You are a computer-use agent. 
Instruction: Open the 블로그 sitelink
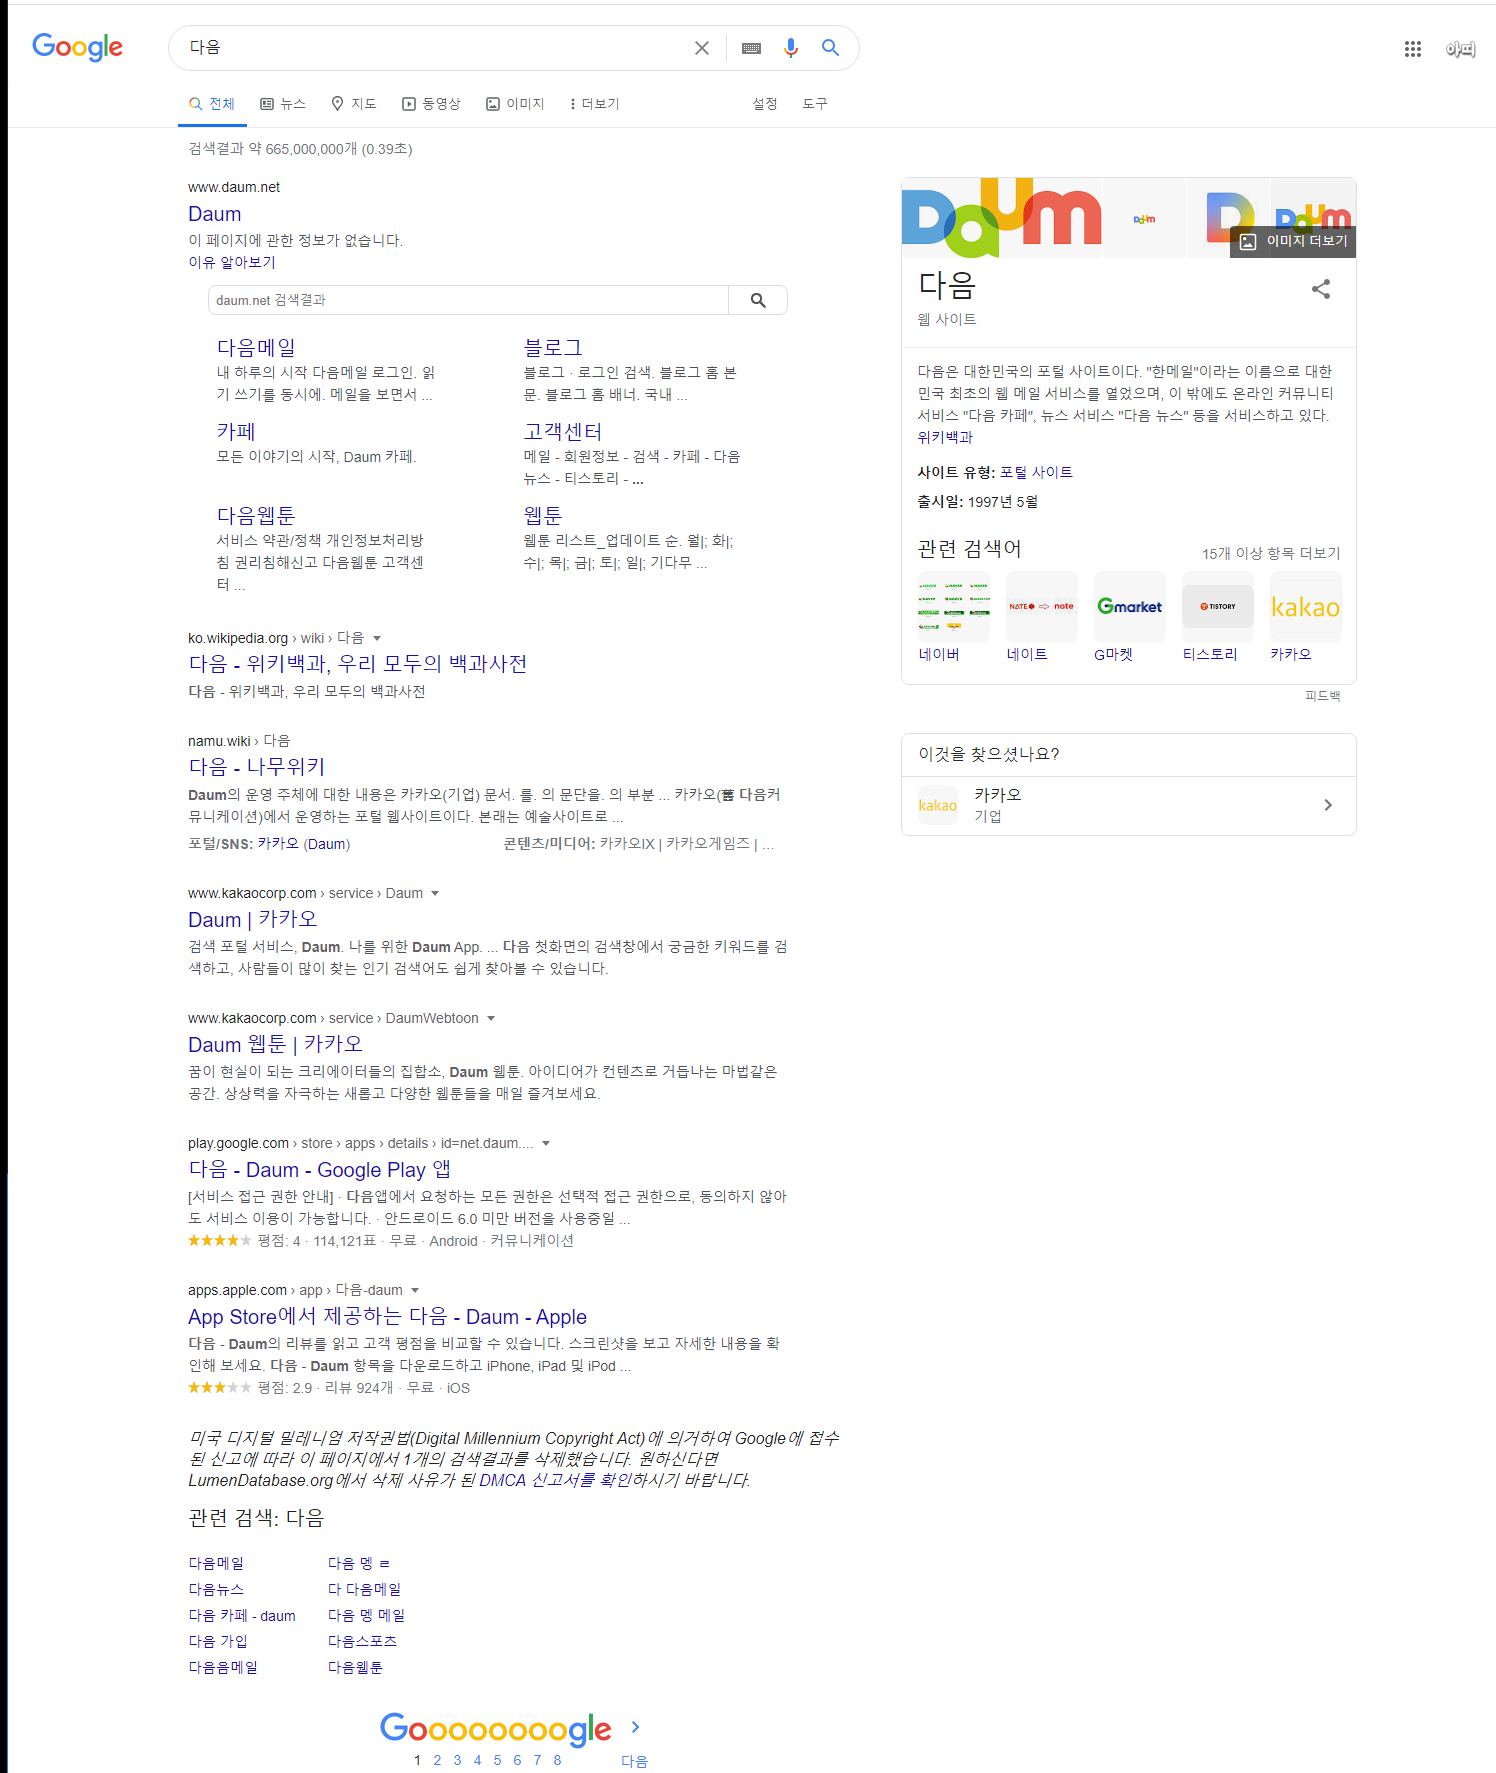pyautogui.click(x=553, y=347)
